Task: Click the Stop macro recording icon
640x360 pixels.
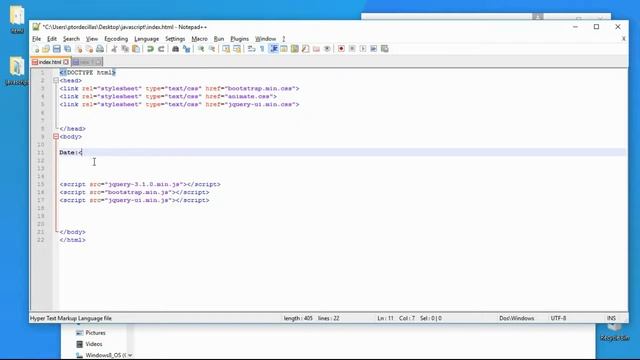Action: point(352,49)
